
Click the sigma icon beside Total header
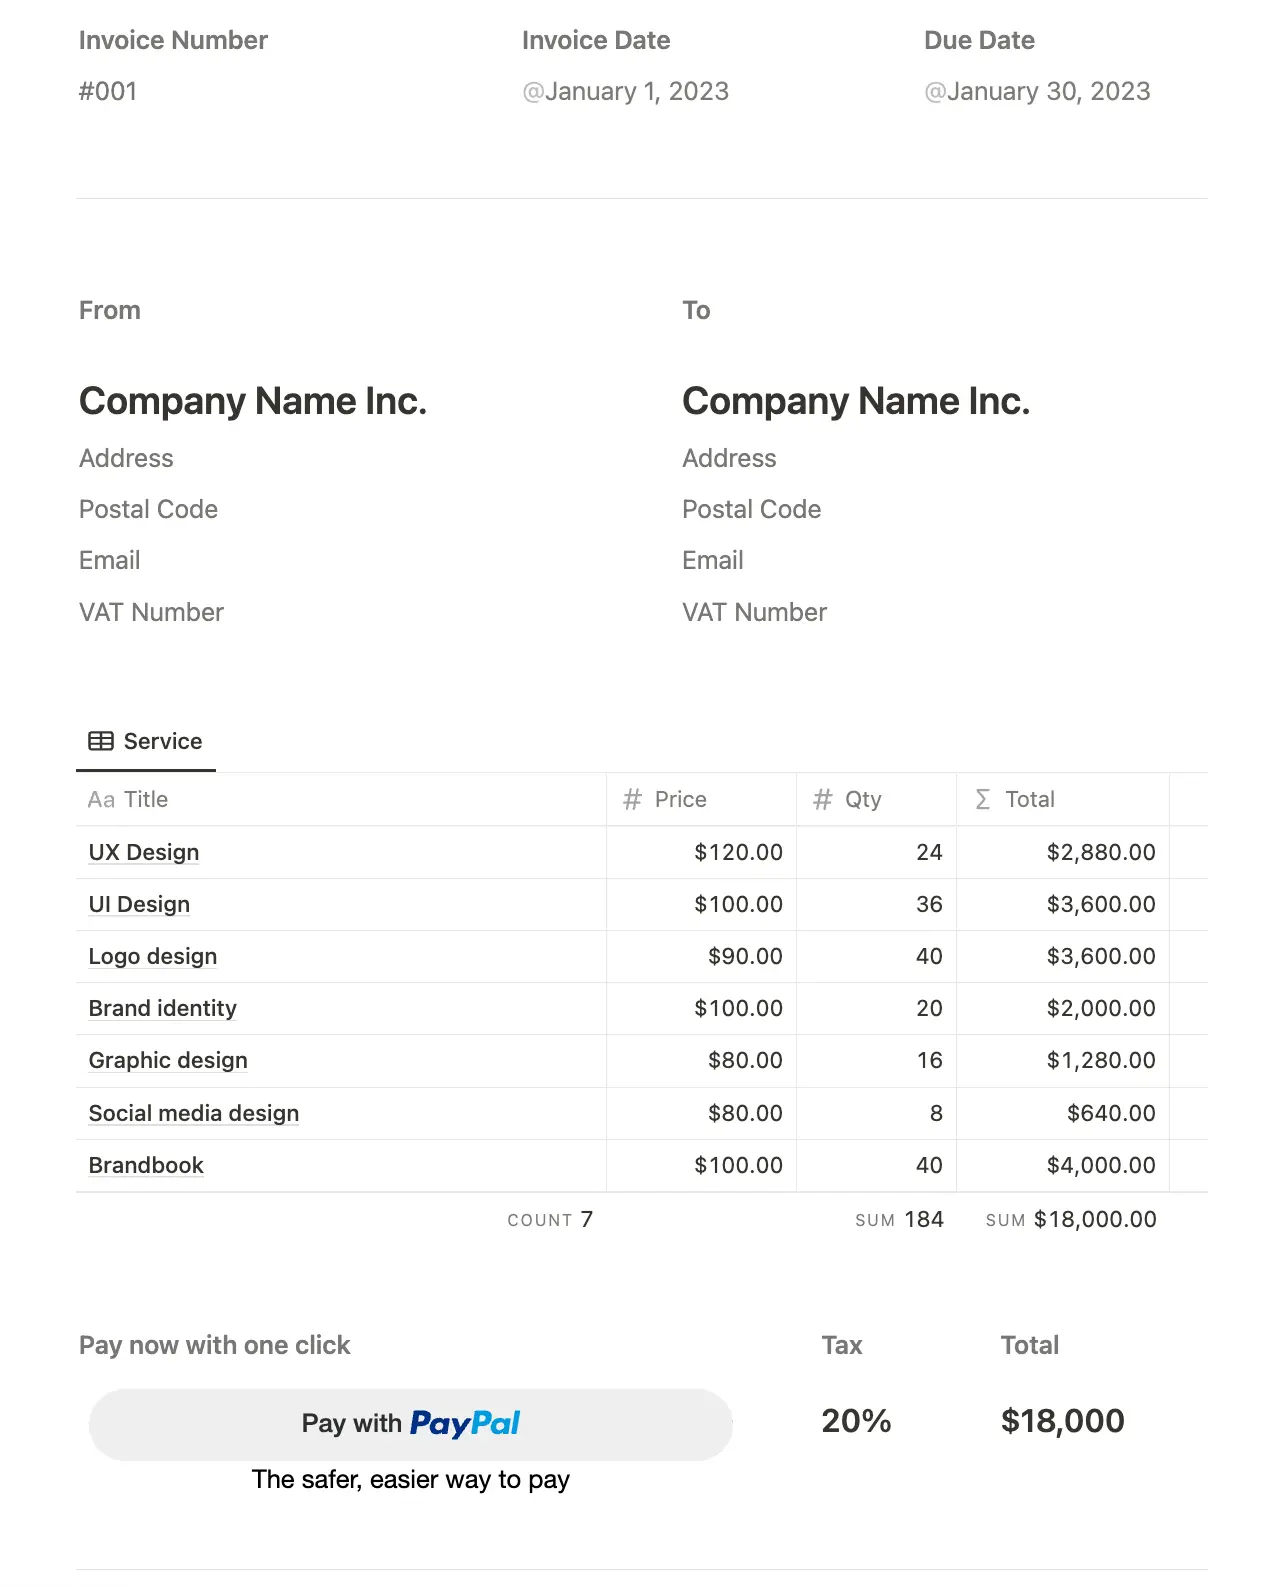tap(983, 799)
